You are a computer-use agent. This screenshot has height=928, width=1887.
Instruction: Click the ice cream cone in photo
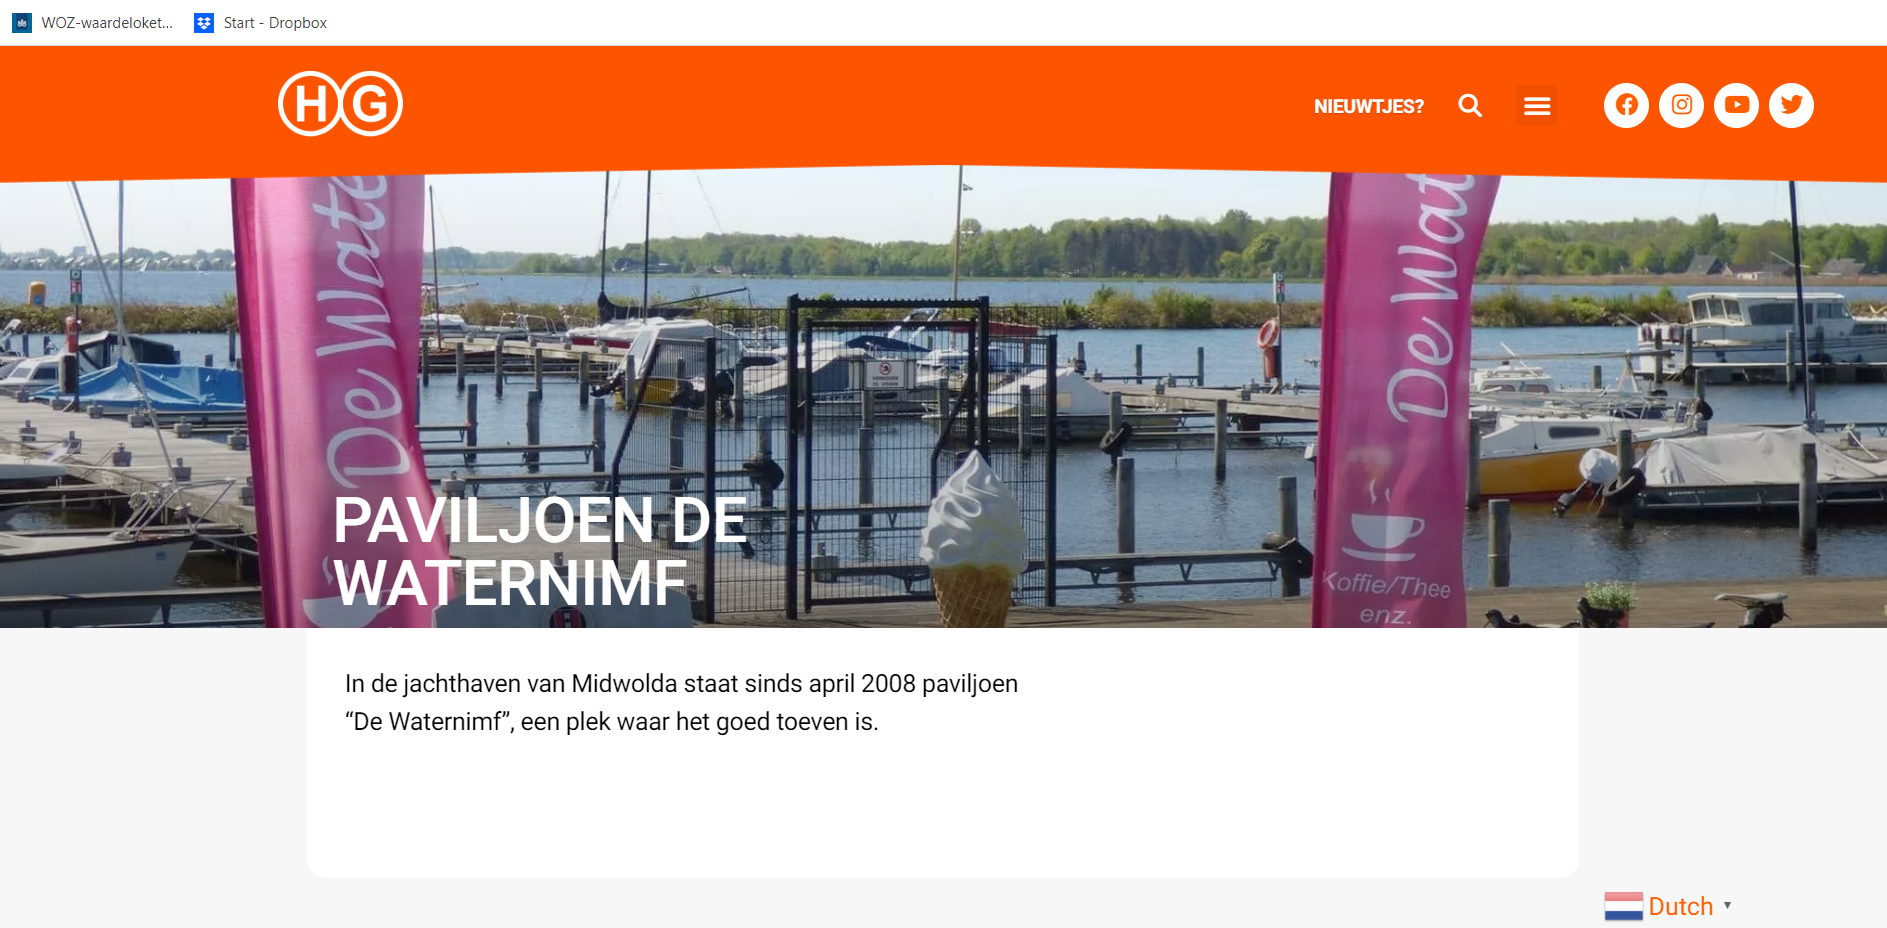pos(971,540)
